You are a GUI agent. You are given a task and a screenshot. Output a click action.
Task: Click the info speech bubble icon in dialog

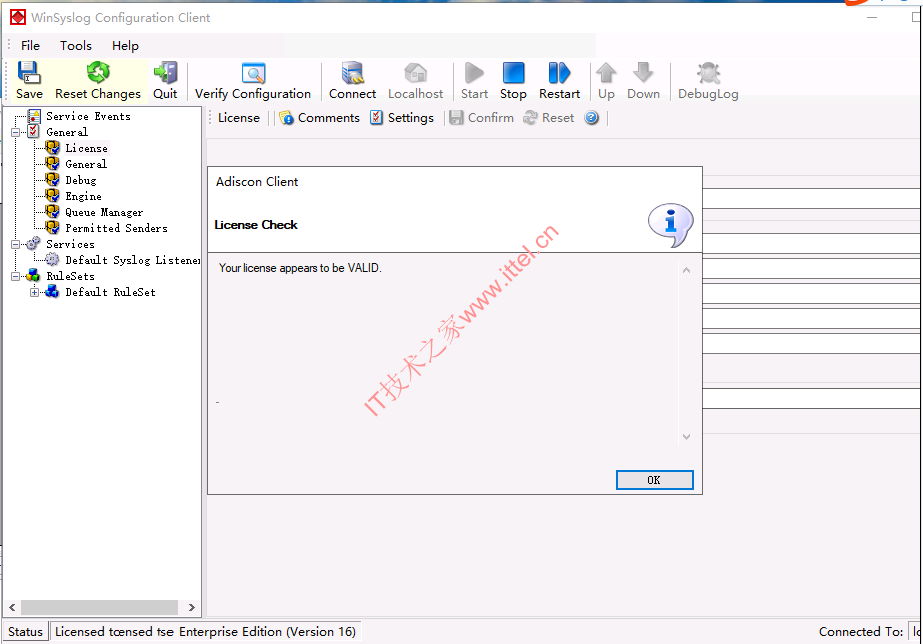click(x=670, y=224)
